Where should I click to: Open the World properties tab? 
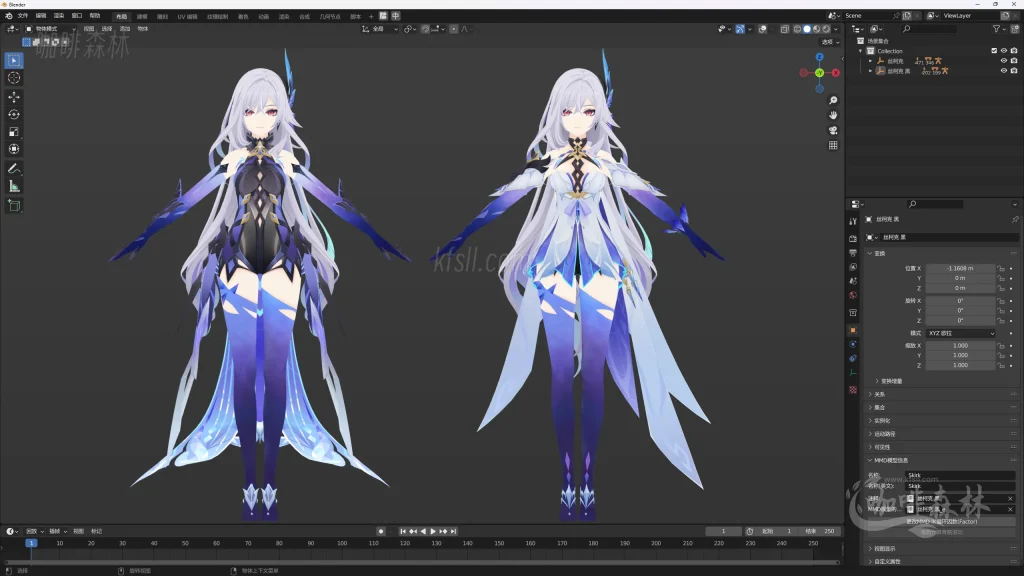tap(853, 295)
